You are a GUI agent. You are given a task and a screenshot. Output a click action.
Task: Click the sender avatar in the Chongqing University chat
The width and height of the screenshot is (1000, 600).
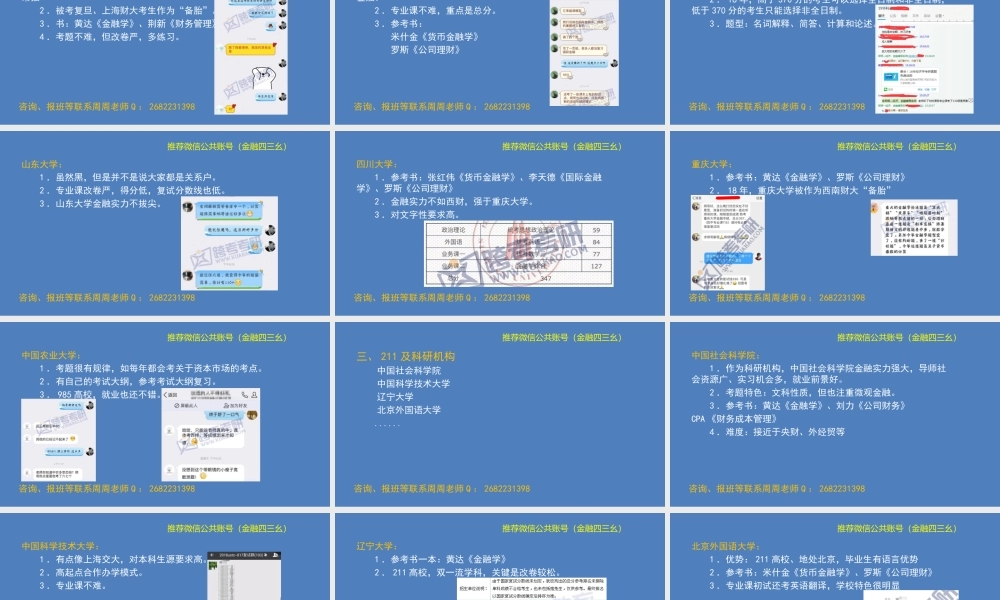(696, 206)
